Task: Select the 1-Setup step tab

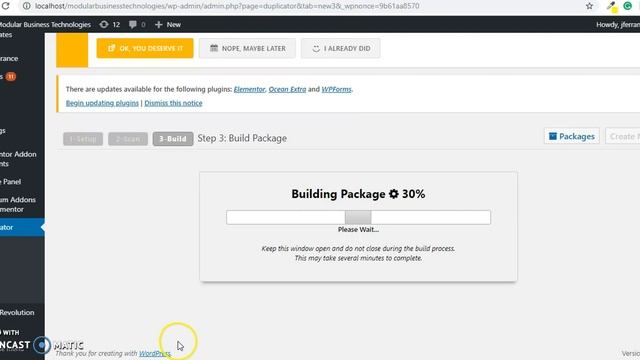Action: click(x=83, y=139)
